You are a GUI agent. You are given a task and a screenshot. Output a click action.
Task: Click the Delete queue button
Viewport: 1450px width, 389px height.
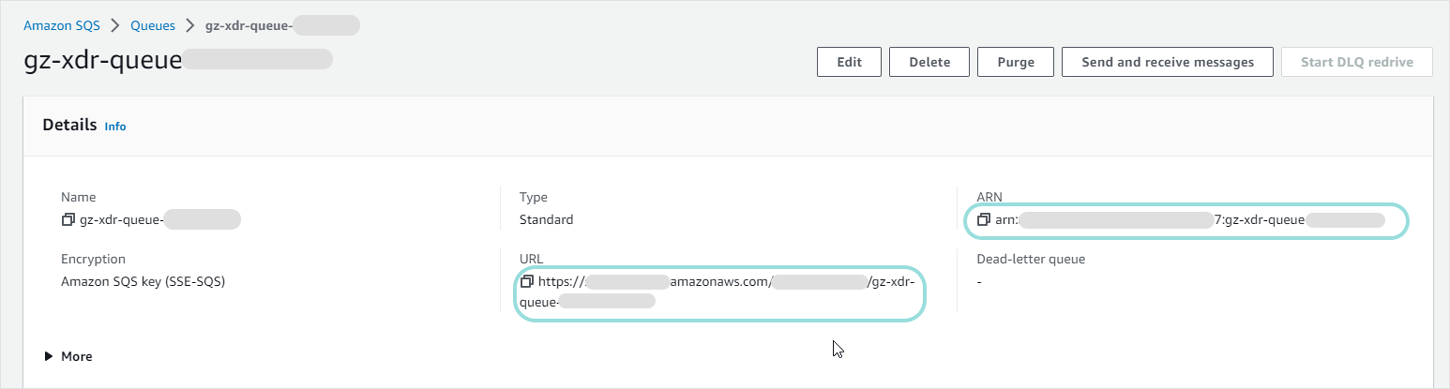929,62
